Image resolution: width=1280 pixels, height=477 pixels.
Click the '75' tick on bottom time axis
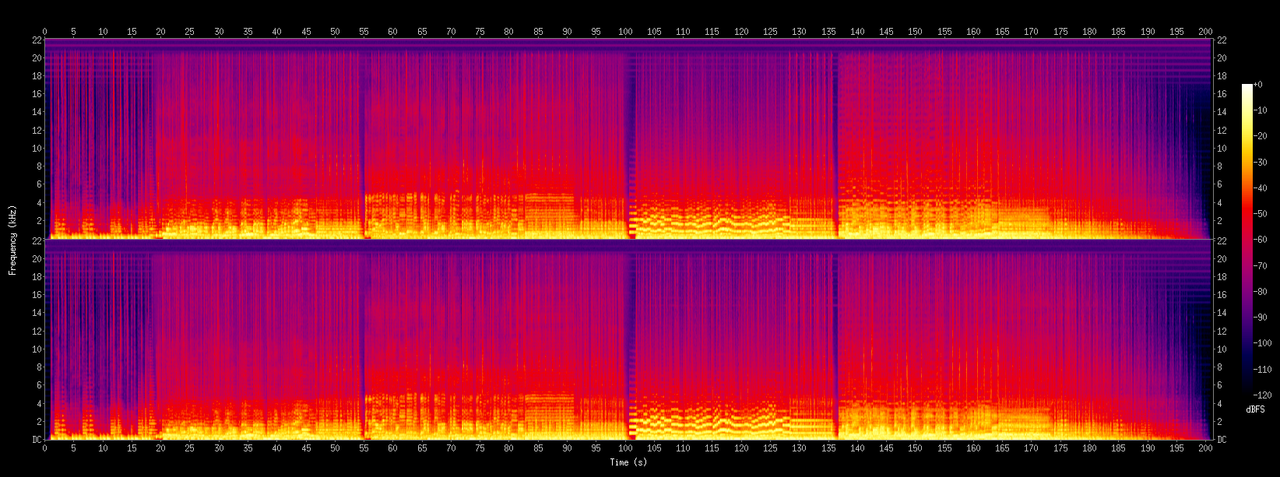click(x=480, y=449)
